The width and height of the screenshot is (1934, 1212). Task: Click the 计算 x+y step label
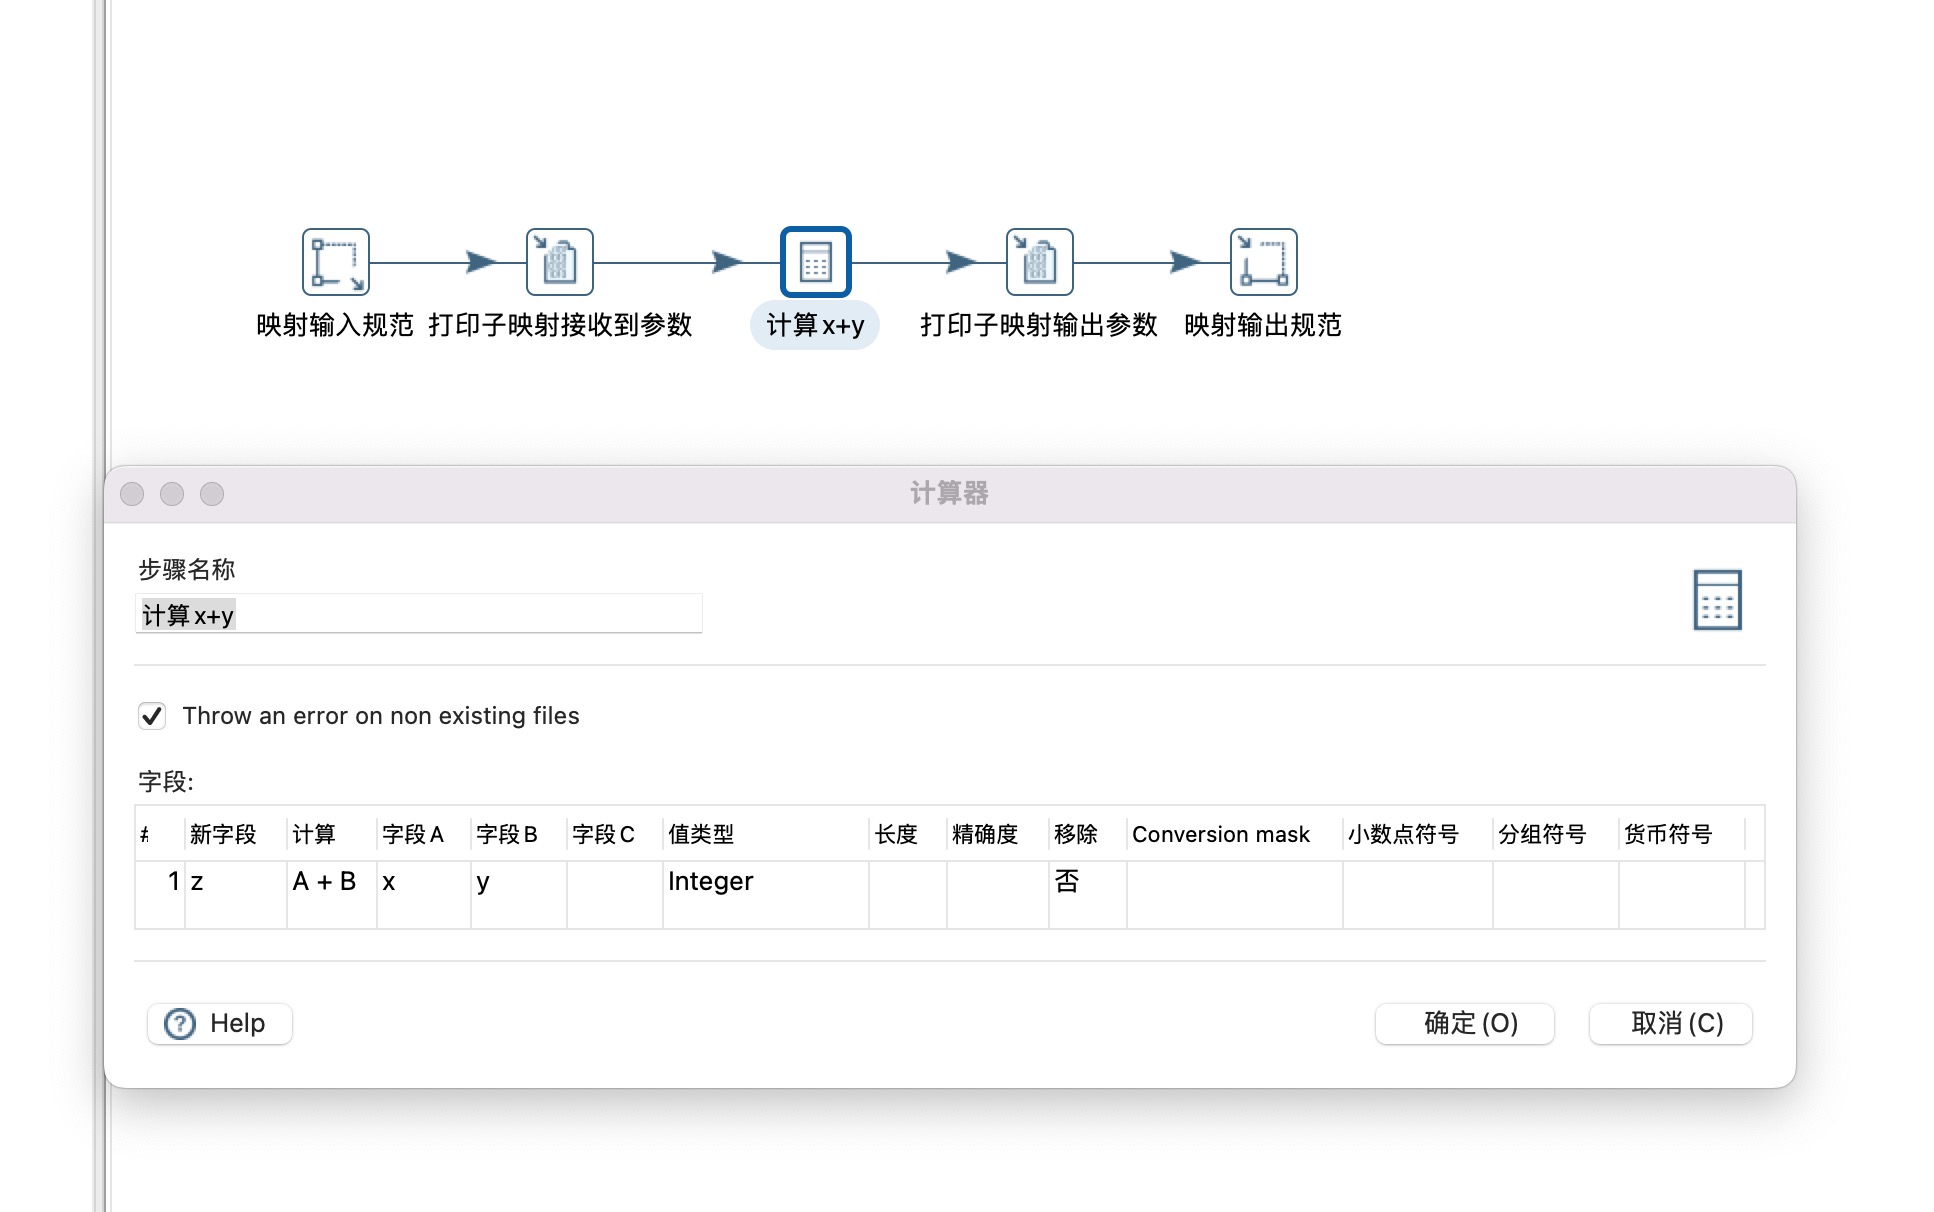pos(814,326)
